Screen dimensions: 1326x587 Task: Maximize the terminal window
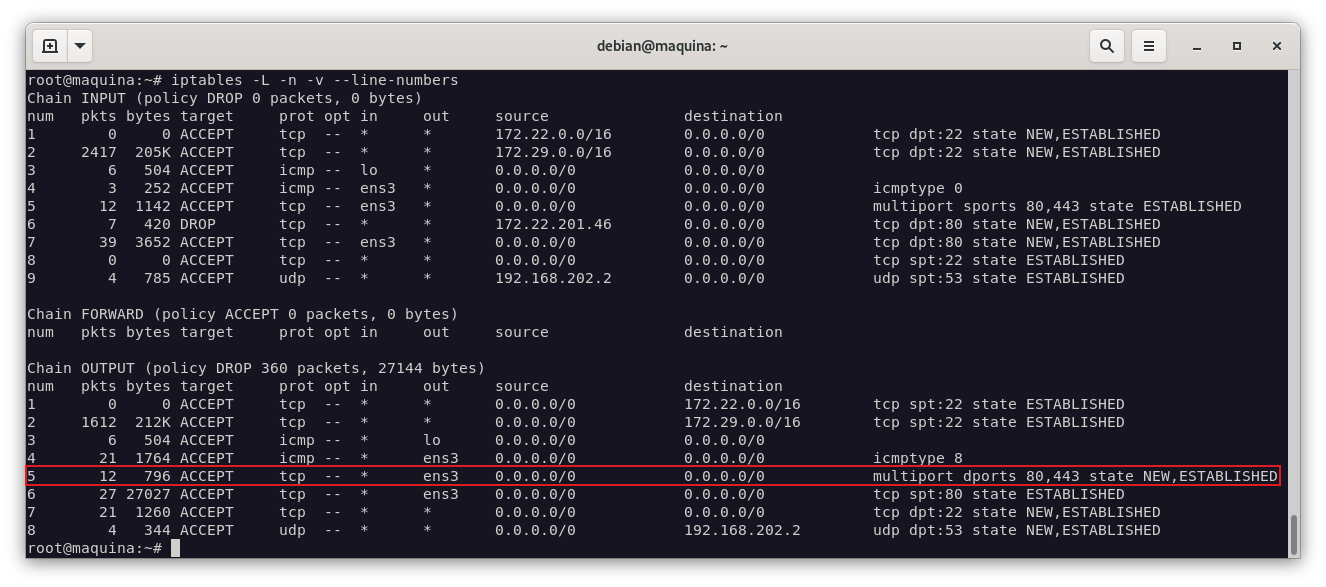1237,46
